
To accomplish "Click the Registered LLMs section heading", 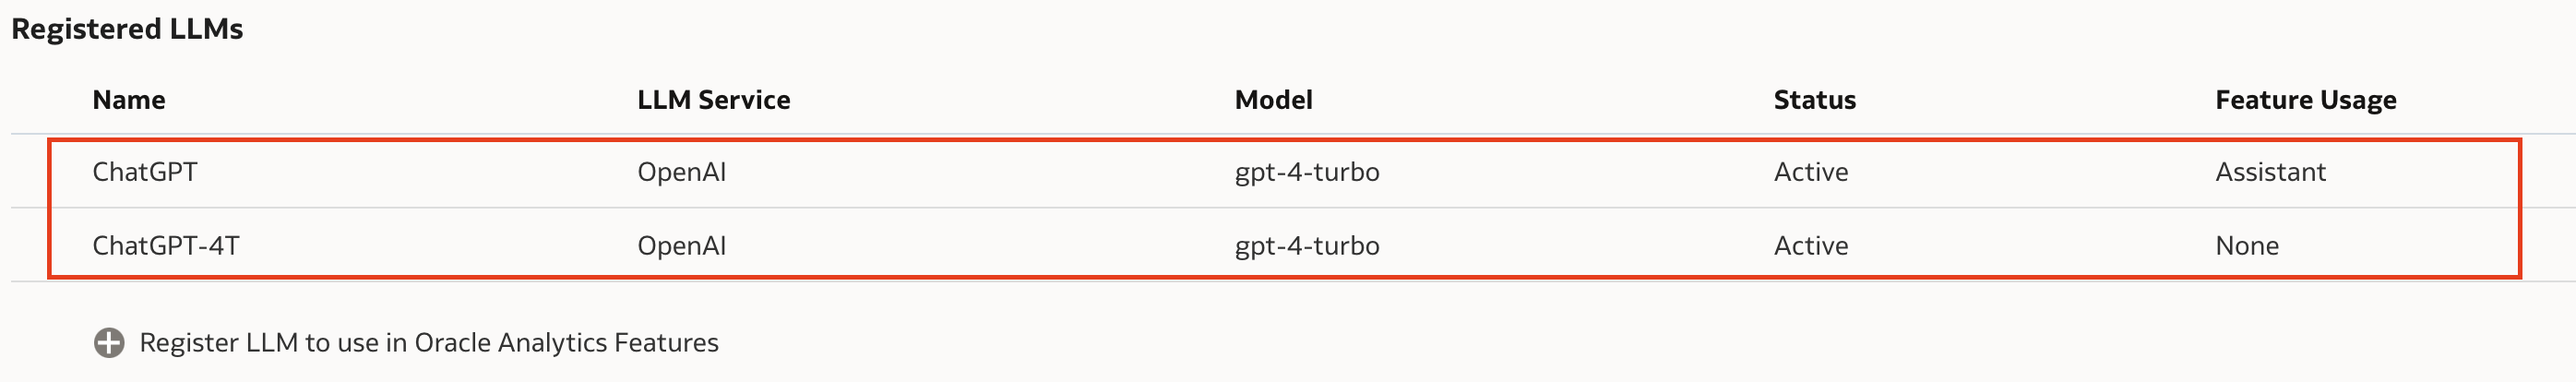I will point(127,29).
